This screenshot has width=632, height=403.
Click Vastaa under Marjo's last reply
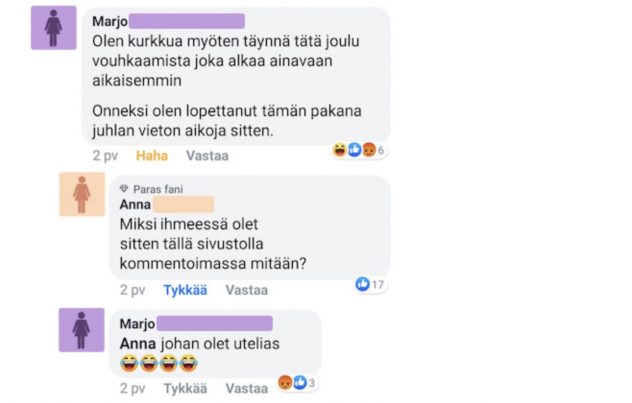coord(246,388)
